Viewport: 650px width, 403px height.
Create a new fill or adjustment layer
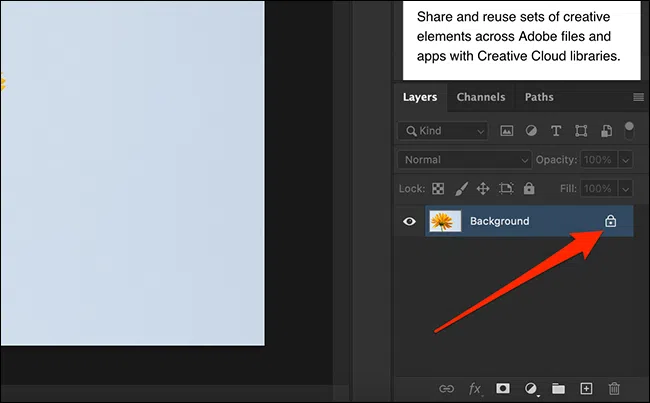[x=531, y=388]
